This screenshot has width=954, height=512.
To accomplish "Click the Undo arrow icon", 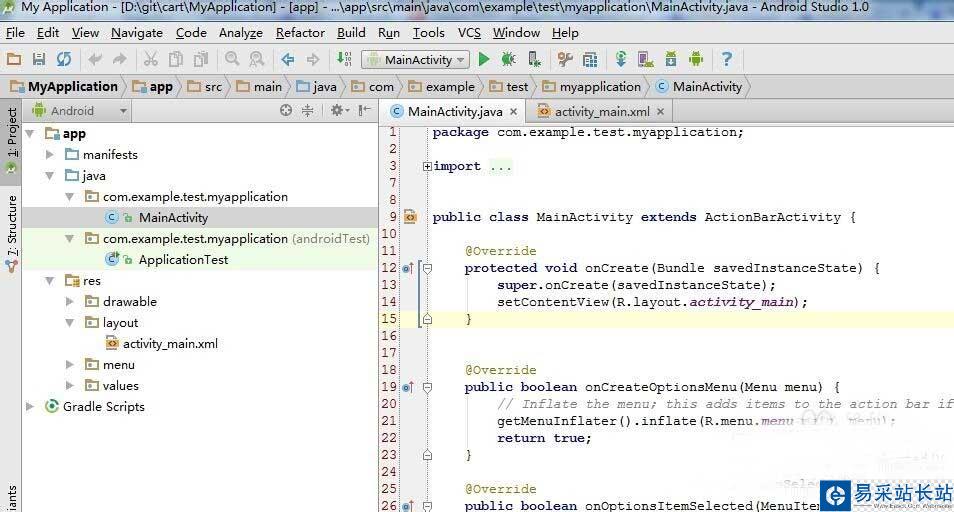I will tap(94, 59).
